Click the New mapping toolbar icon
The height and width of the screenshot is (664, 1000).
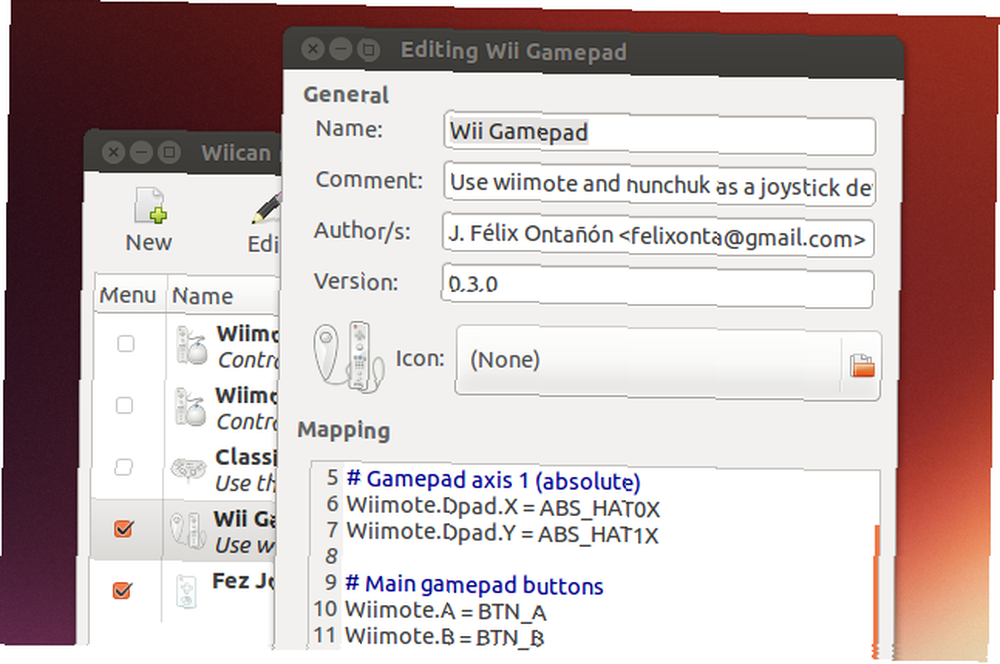pos(151,205)
